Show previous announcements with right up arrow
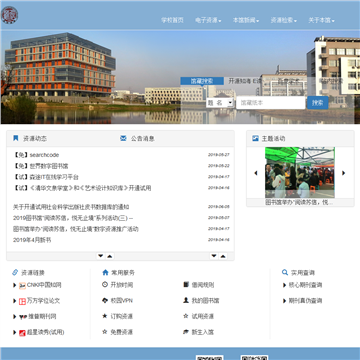This screenshot has height=360, width=360. coord(223,256)
